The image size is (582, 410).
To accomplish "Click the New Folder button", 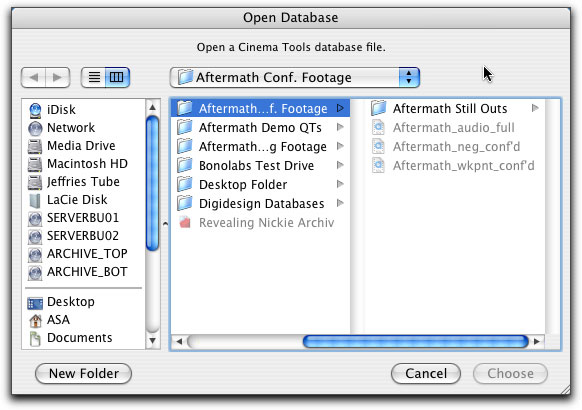I will [84, 373].
